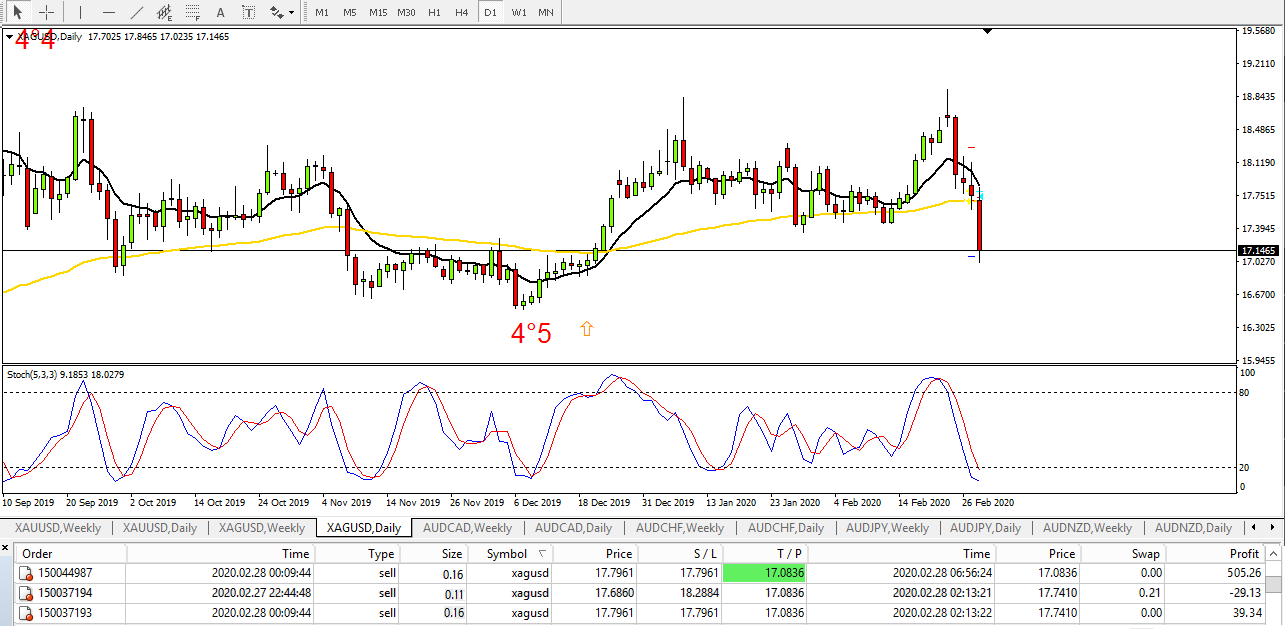
Task: Switch chart to M30 timeframe
Action: pos(405,12)
